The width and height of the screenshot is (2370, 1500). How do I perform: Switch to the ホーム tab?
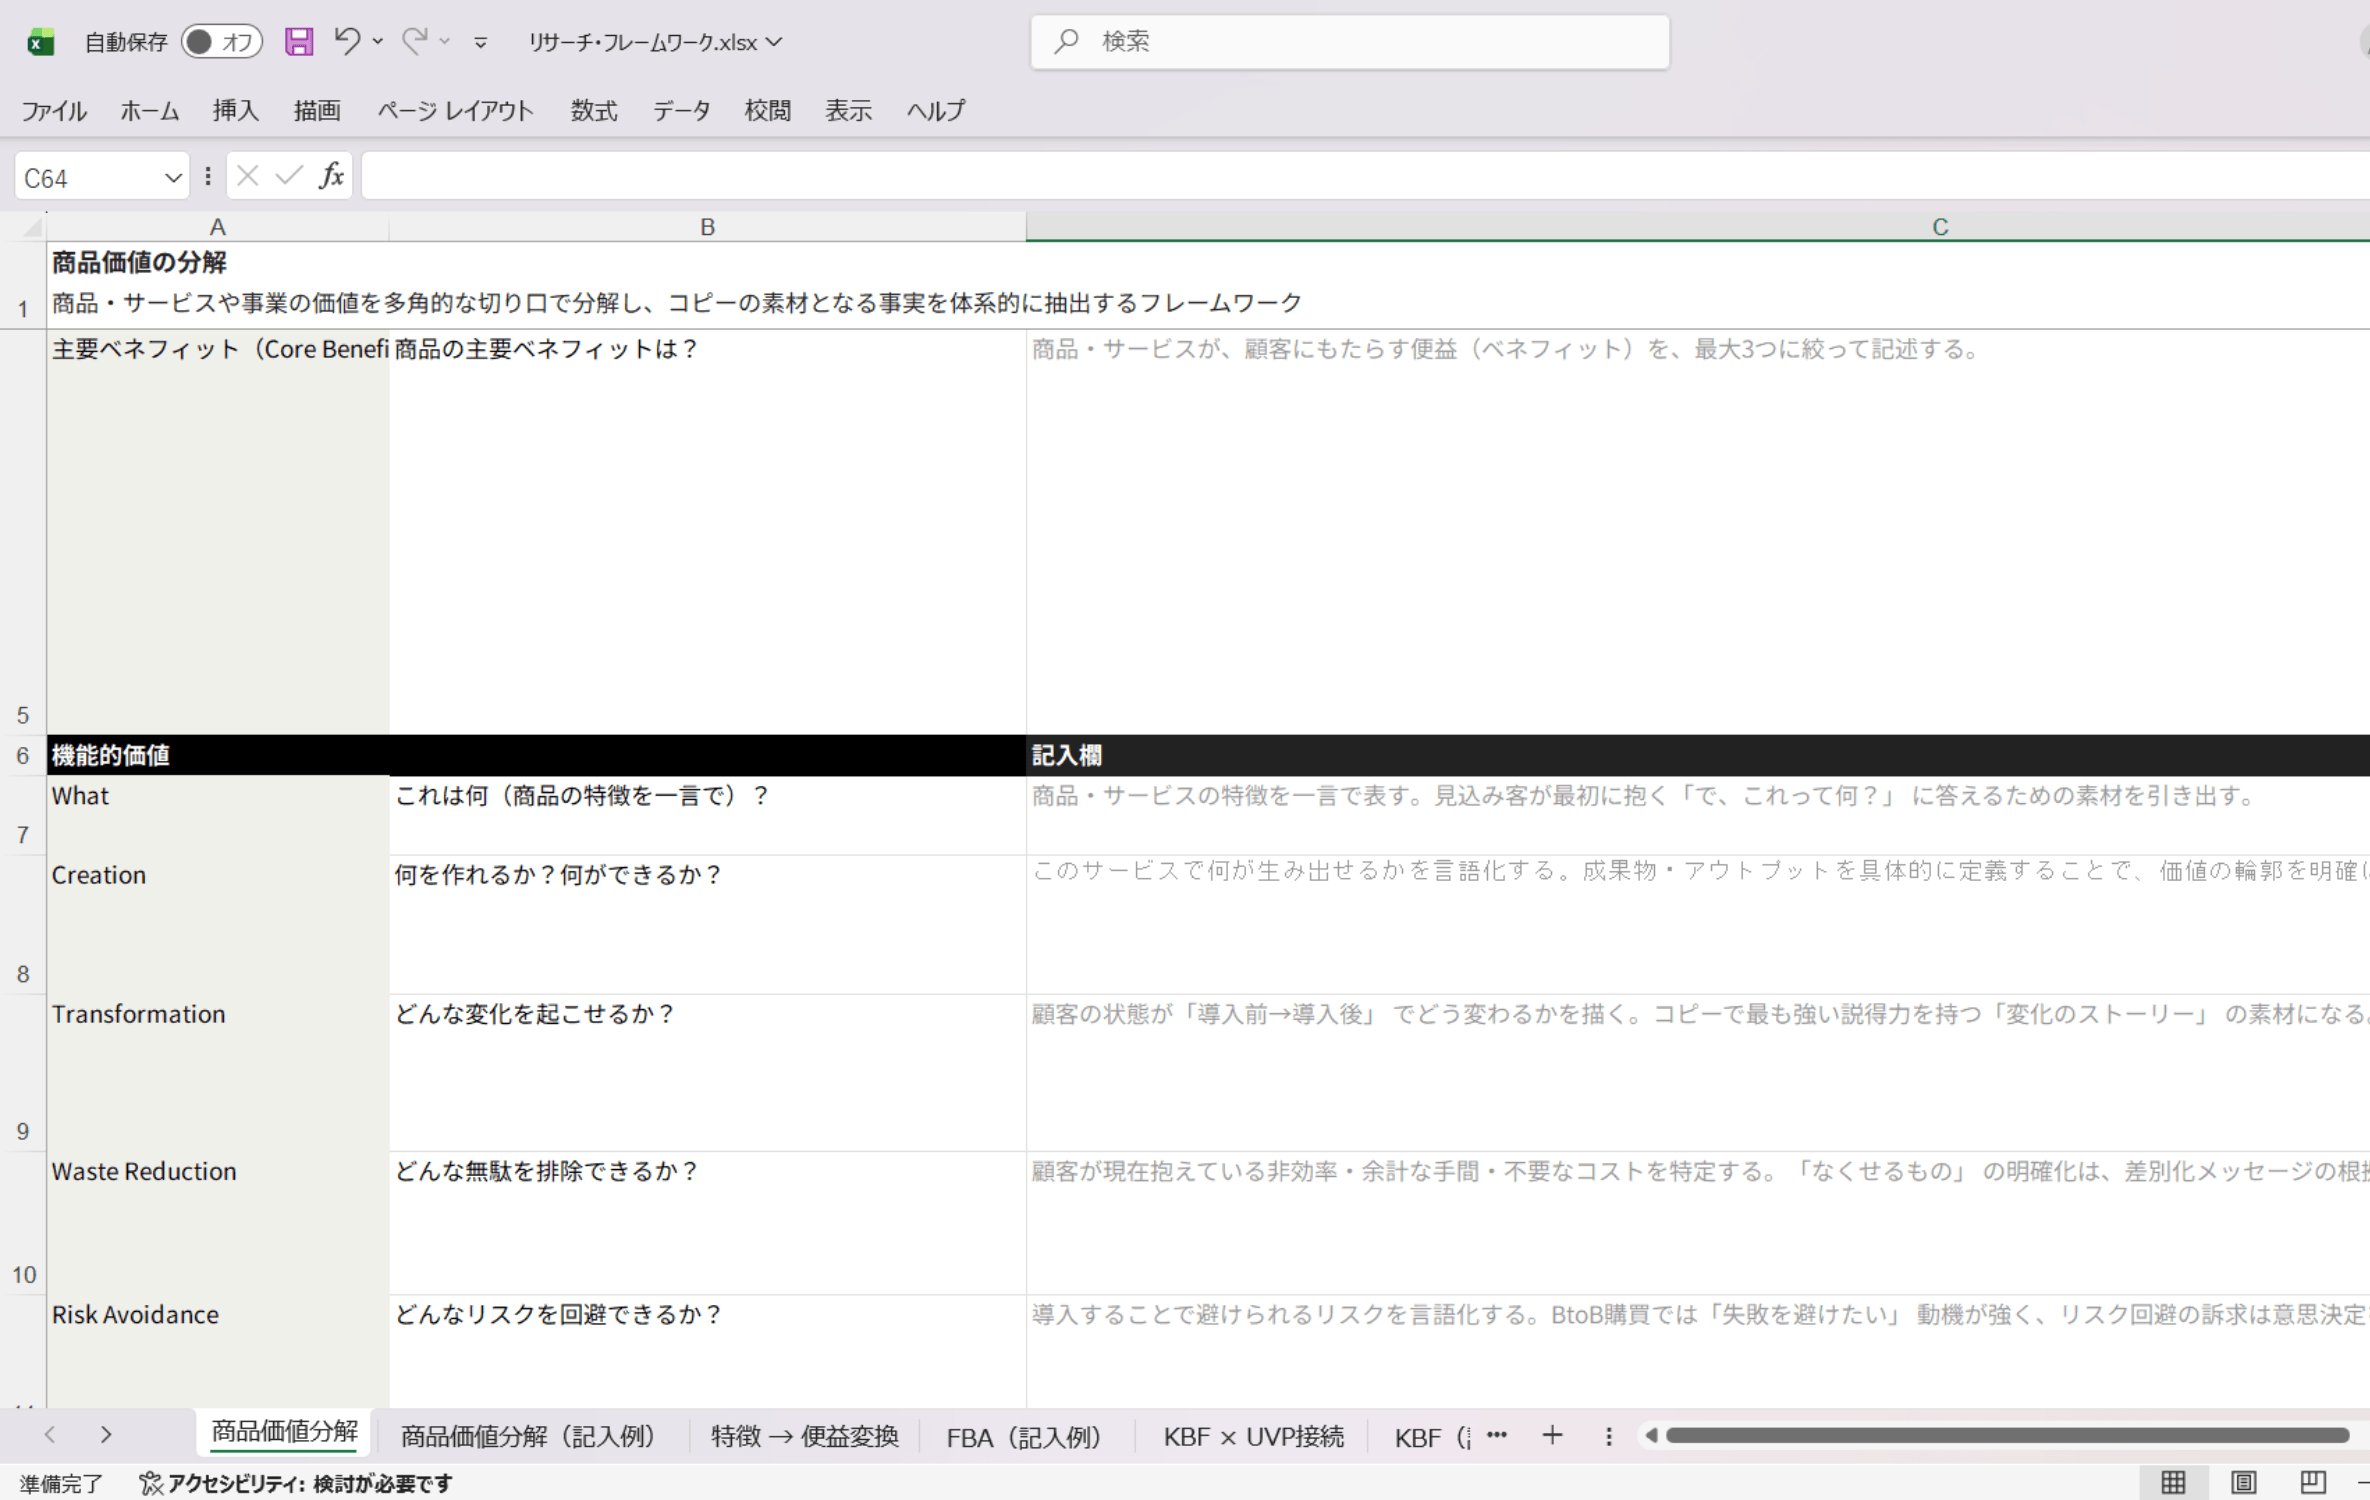[x=150, y=110]
